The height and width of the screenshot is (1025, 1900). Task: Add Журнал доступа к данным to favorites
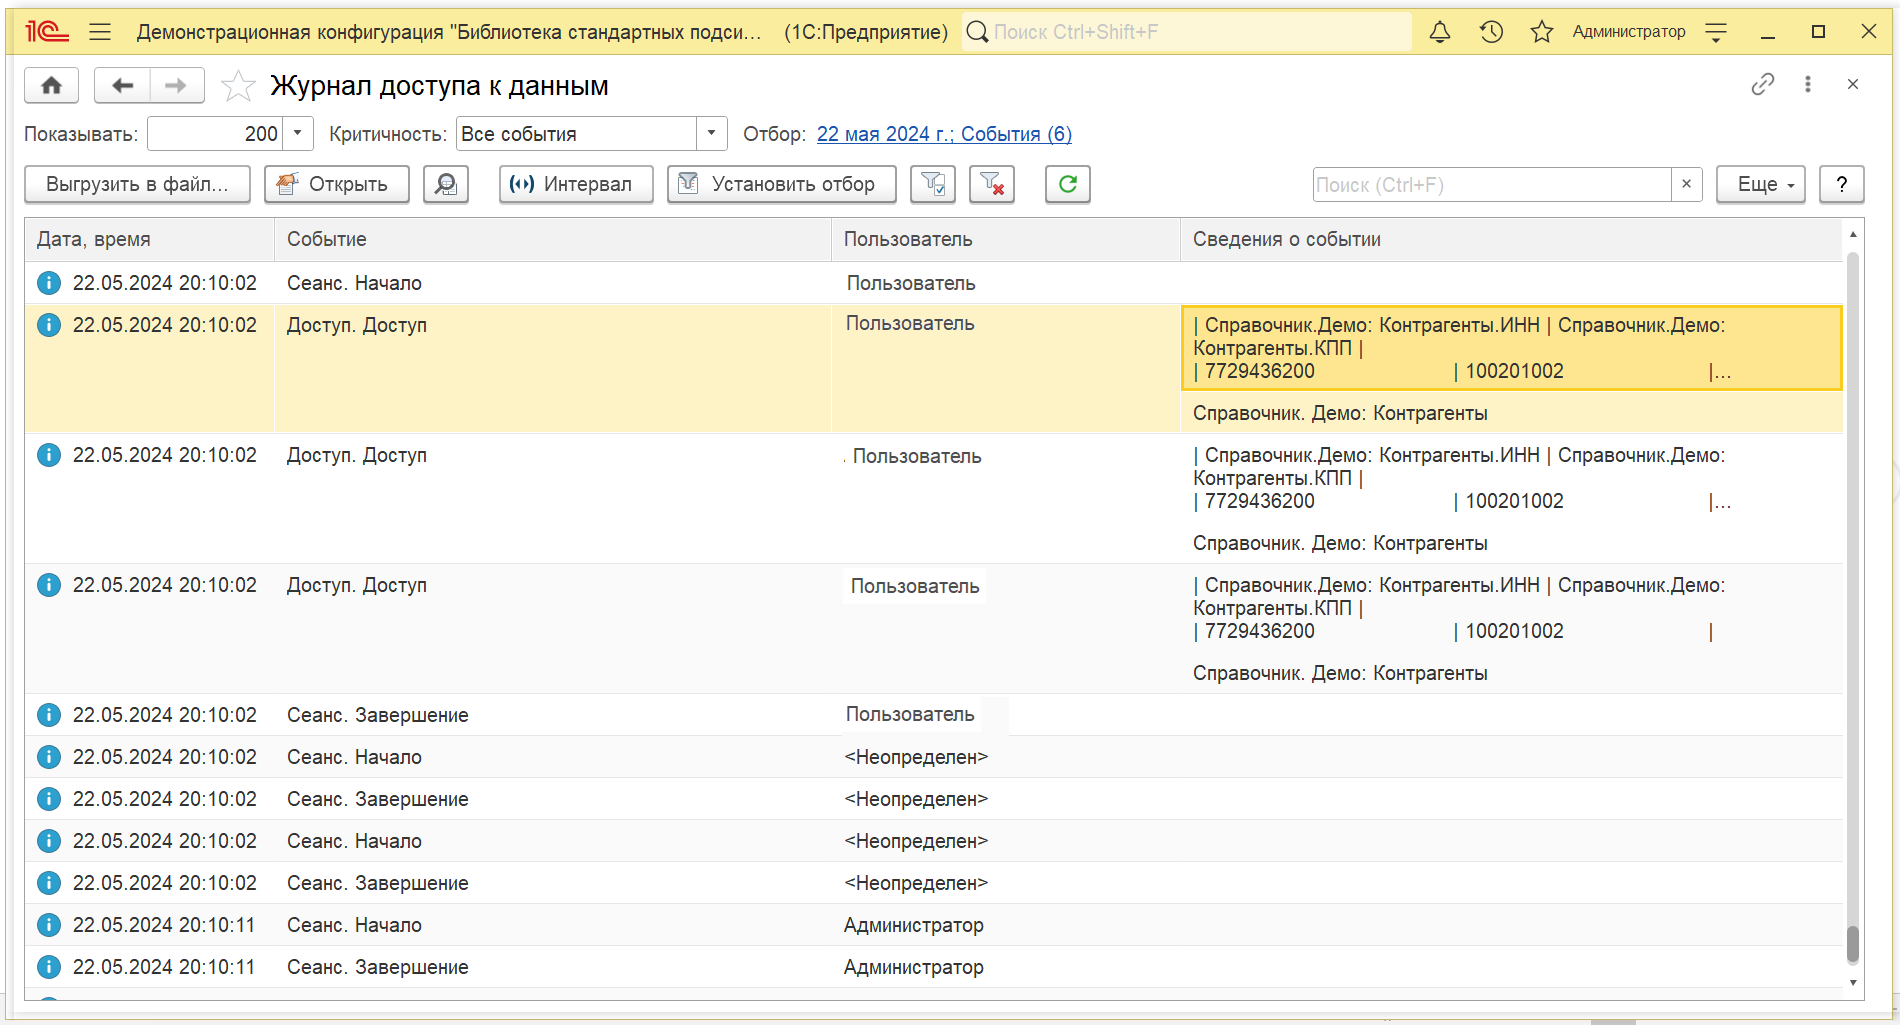[238, 86]
